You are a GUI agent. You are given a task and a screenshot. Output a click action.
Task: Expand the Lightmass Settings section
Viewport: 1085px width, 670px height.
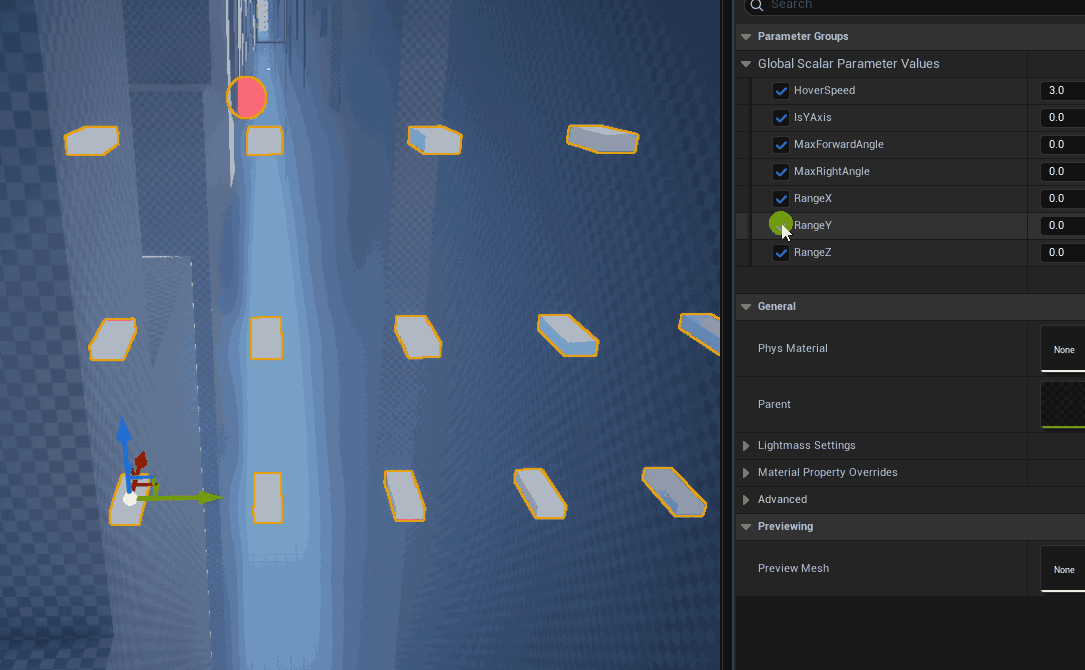click(745, 446)
